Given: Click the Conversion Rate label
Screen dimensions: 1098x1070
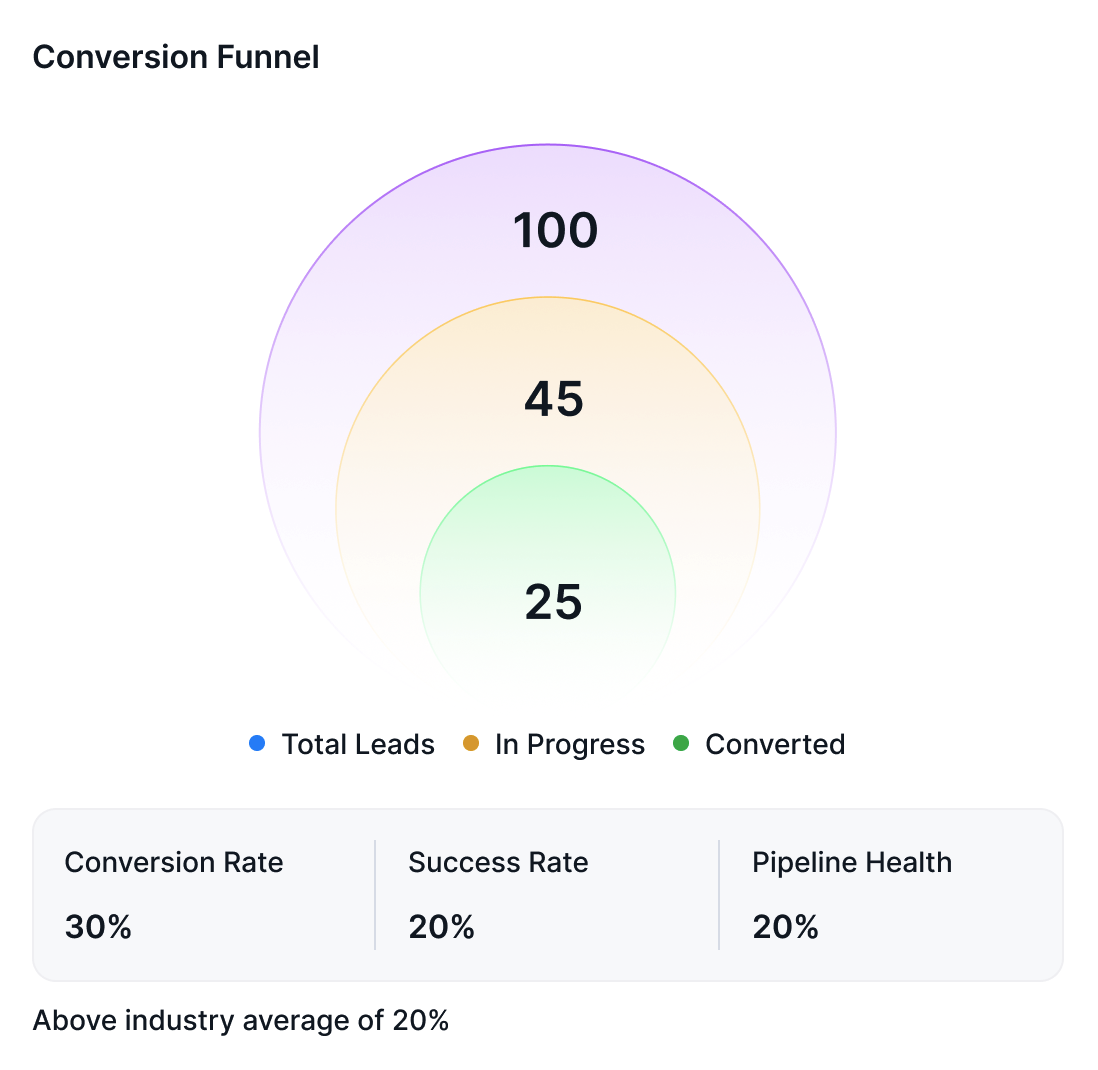Looking at the screenshot, I should [174, 862].
